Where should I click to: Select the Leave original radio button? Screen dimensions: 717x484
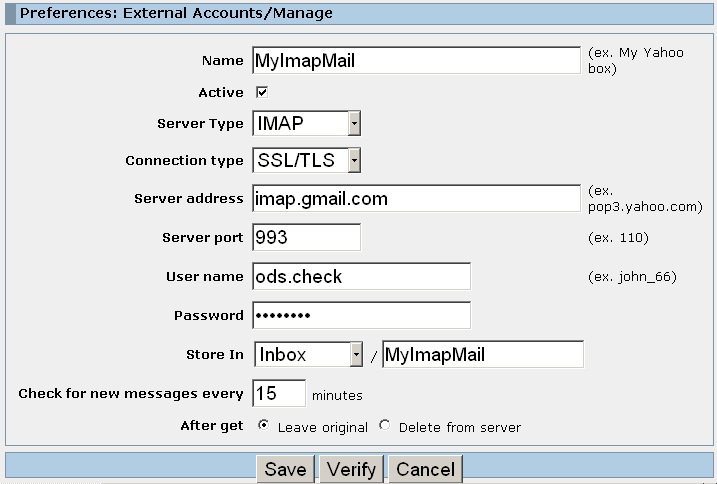(263, 425)
